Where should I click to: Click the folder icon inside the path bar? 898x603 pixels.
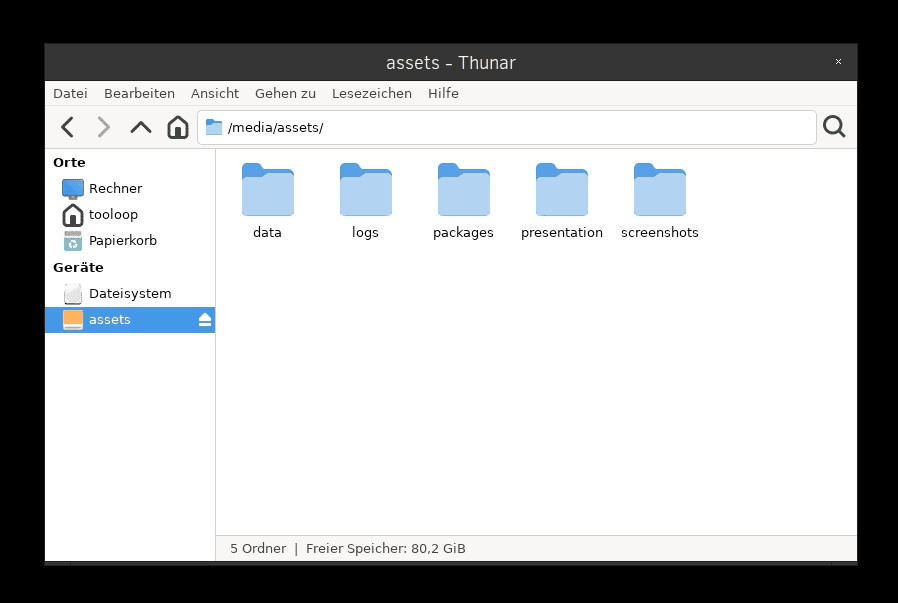[x=213, y=127]
